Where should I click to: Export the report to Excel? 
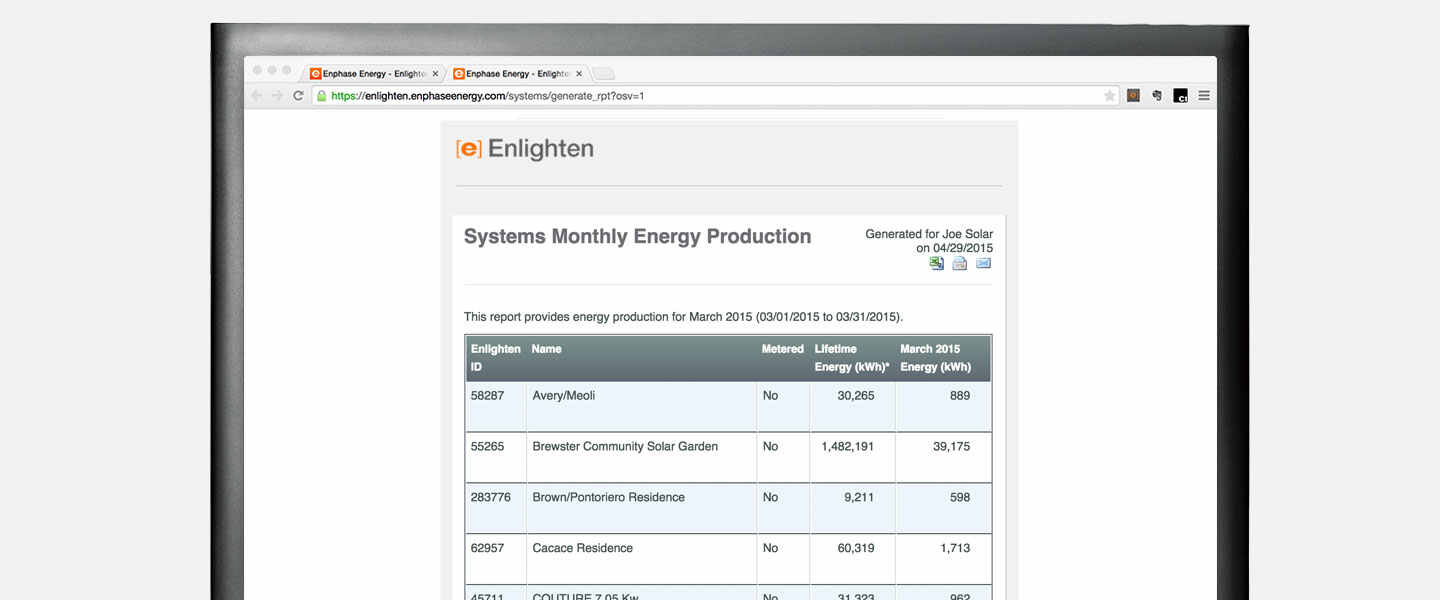tap(936, 263)
